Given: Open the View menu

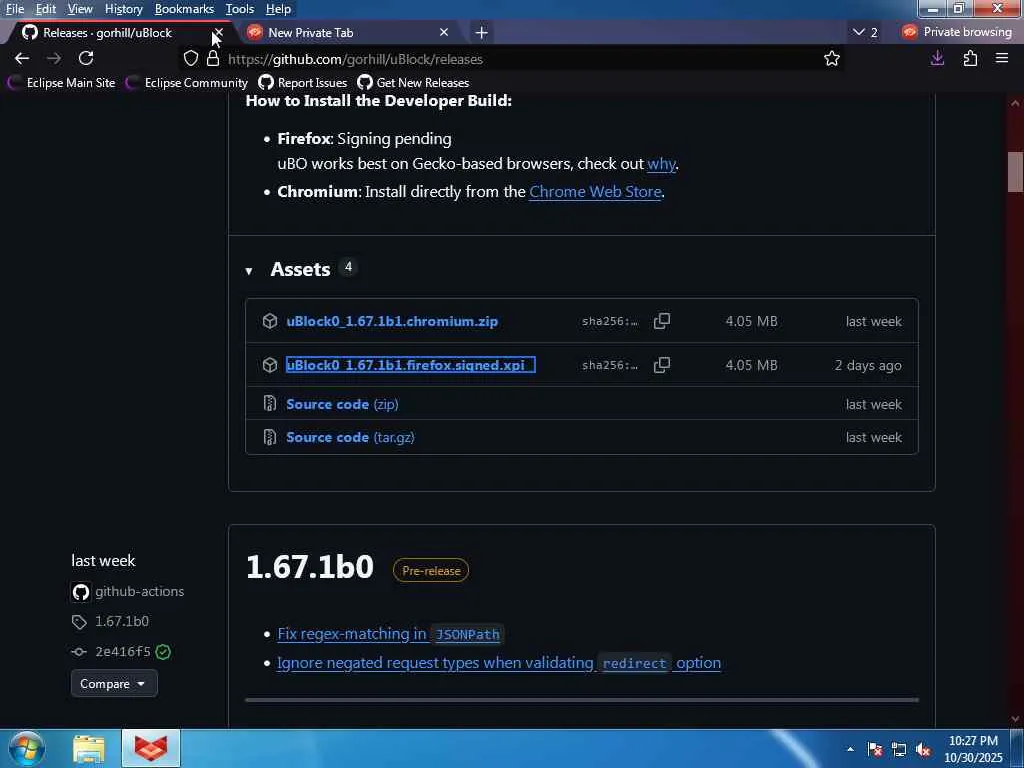Looking at the screenshot, I should click(80, 8).
